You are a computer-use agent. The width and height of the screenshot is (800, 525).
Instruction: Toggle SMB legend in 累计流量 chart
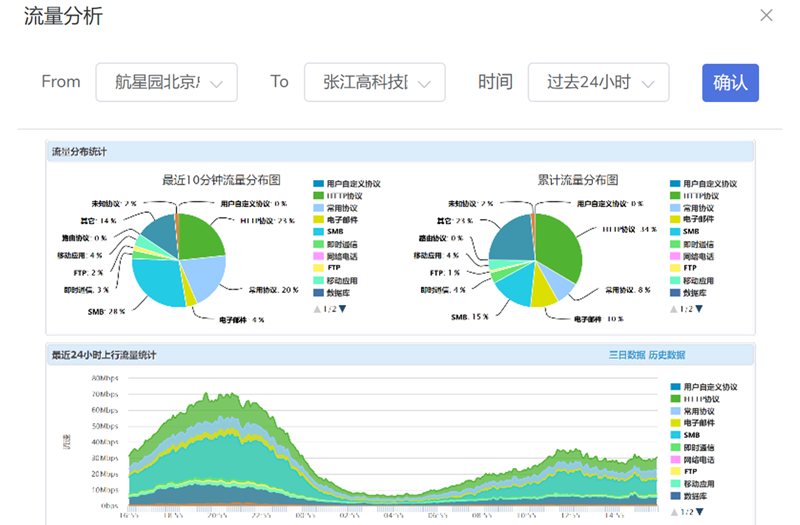(690, 231)
